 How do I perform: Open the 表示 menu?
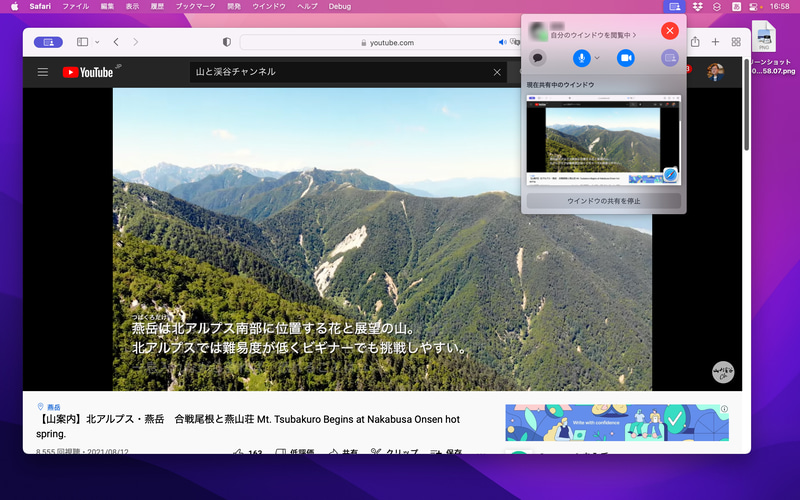pyautogui.click(x=132, y=6)
